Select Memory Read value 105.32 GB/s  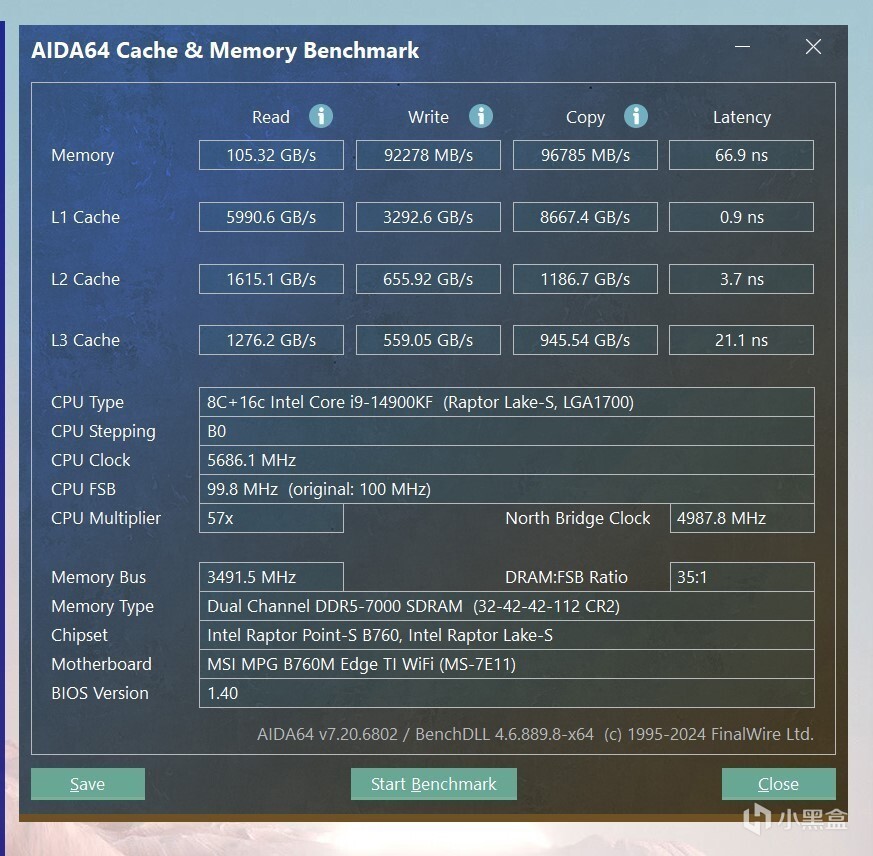click(271, 155)
